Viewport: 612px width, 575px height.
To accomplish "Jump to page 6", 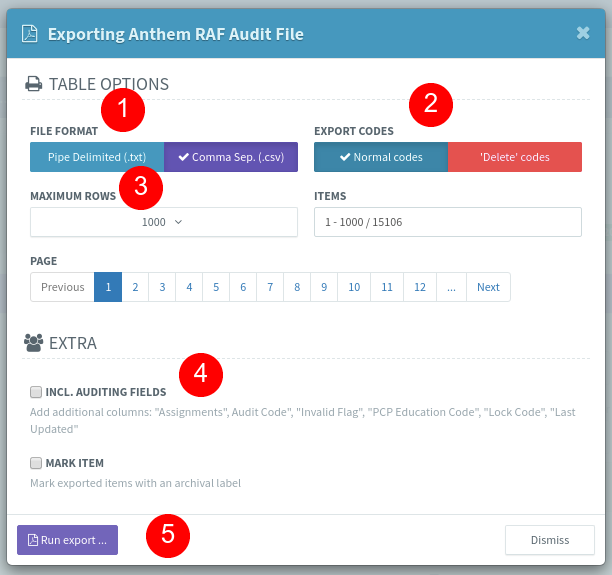I will (243, 287).
